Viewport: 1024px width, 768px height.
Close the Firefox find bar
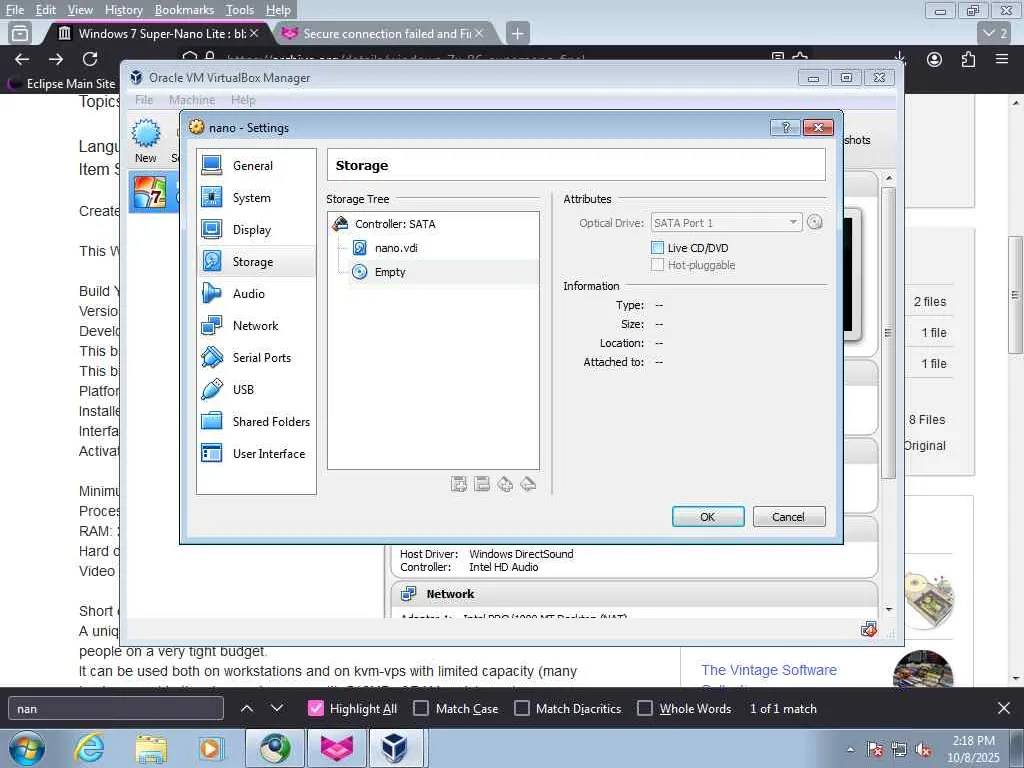click(x=1004, y=708)
